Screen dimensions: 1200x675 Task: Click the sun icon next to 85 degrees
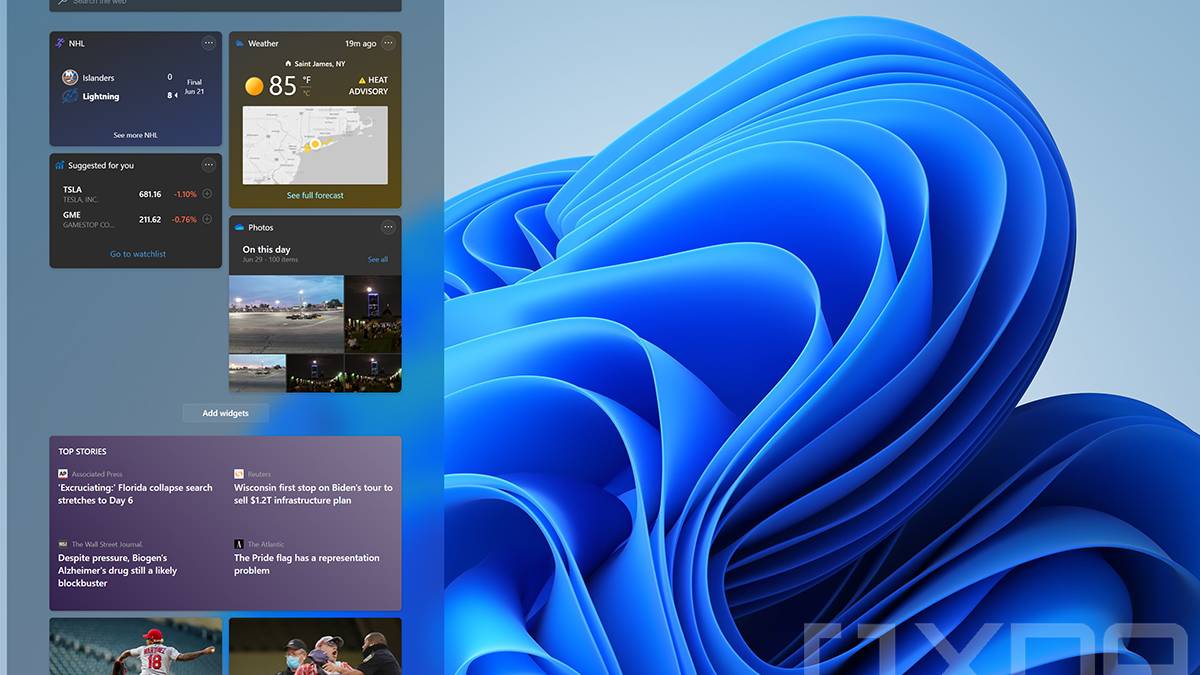point(254,87)
